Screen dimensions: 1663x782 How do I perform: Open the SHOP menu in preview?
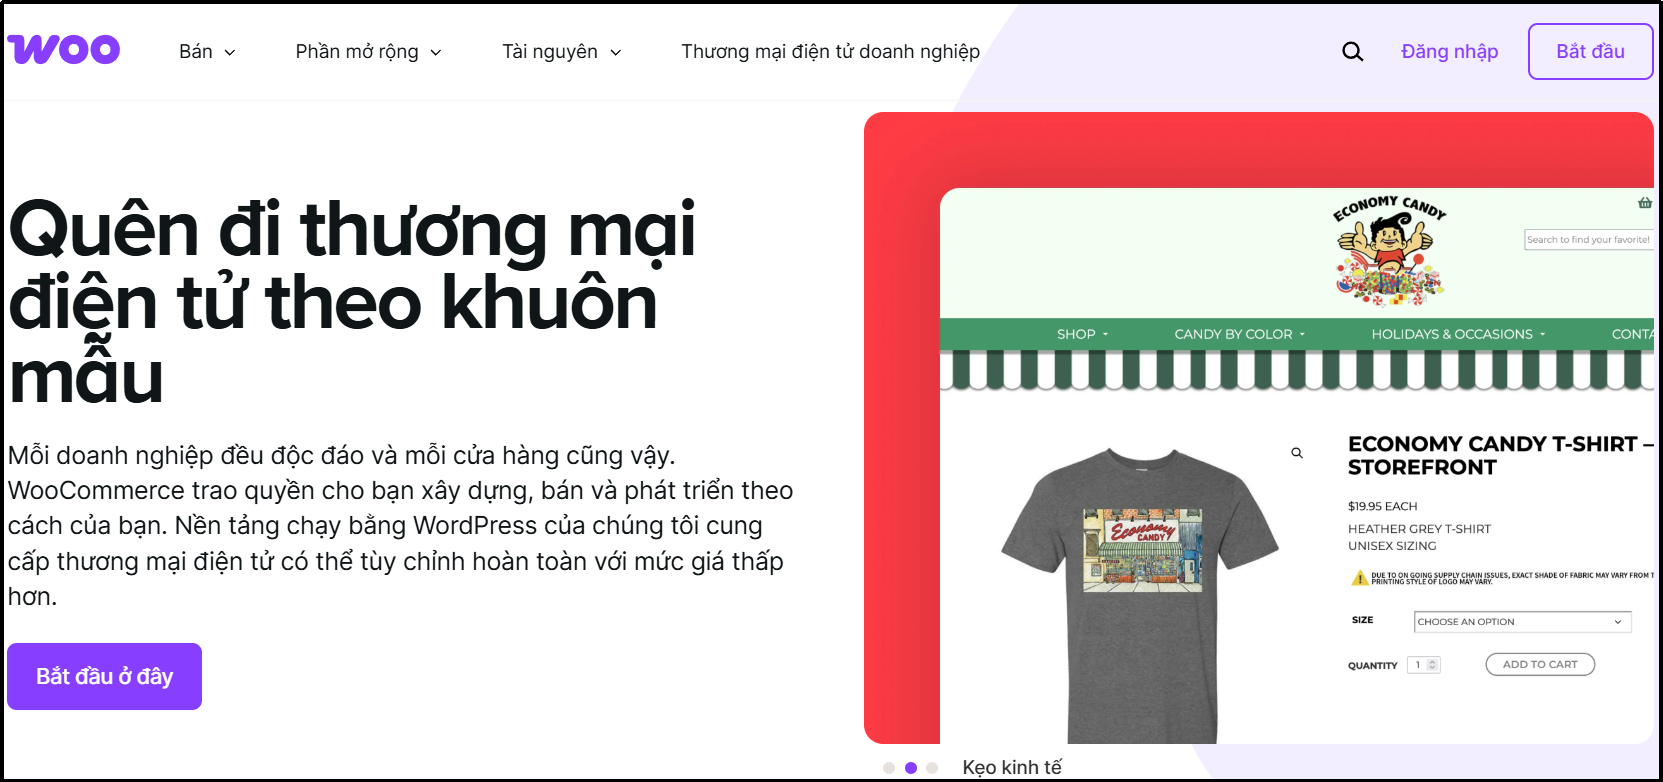point(1082,334)
